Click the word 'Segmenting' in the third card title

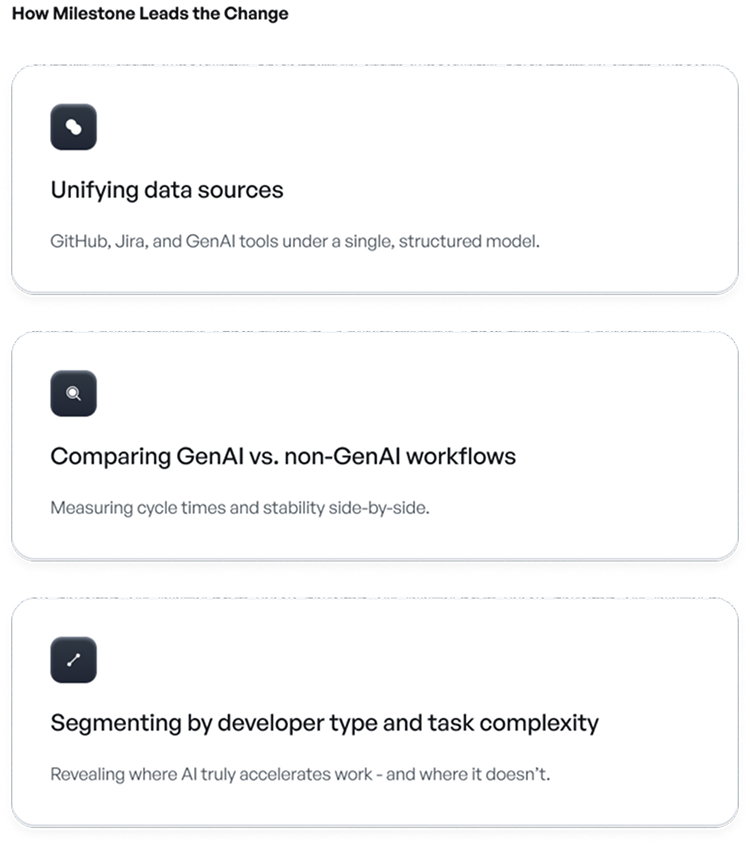114,723
